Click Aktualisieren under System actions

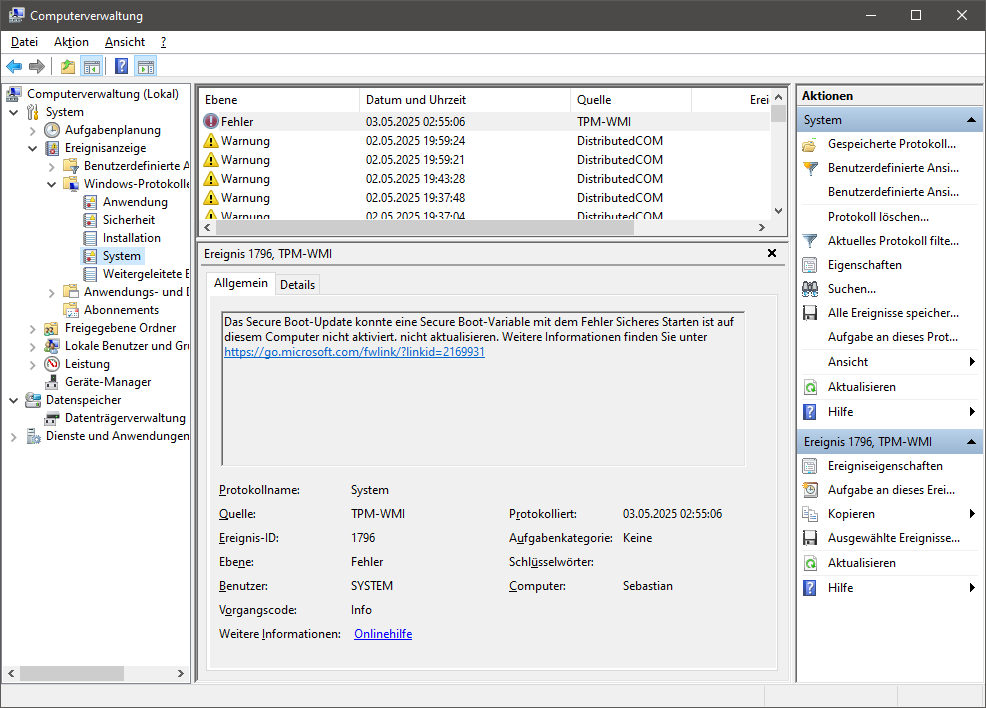[x=861, y=387]
